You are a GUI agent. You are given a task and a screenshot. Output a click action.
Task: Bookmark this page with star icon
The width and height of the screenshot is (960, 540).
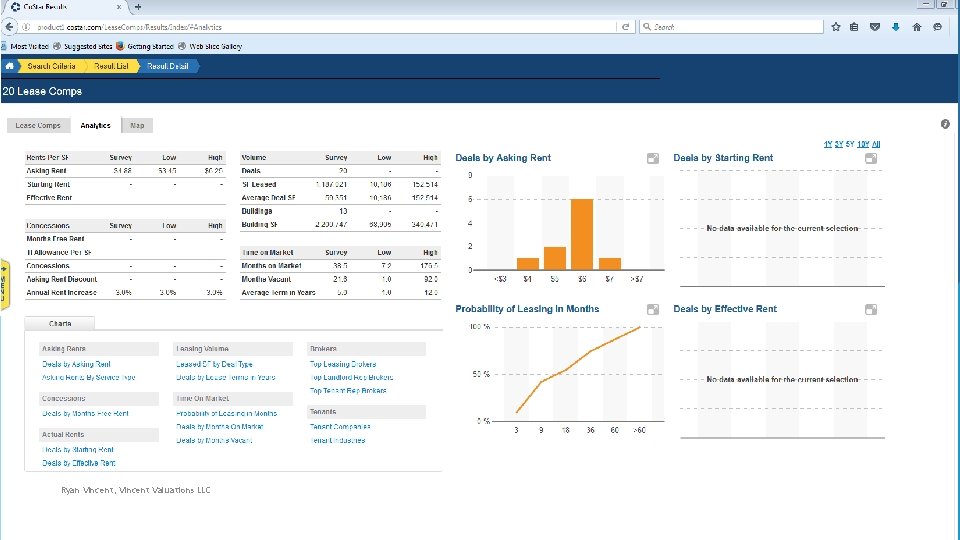point(836,27)
